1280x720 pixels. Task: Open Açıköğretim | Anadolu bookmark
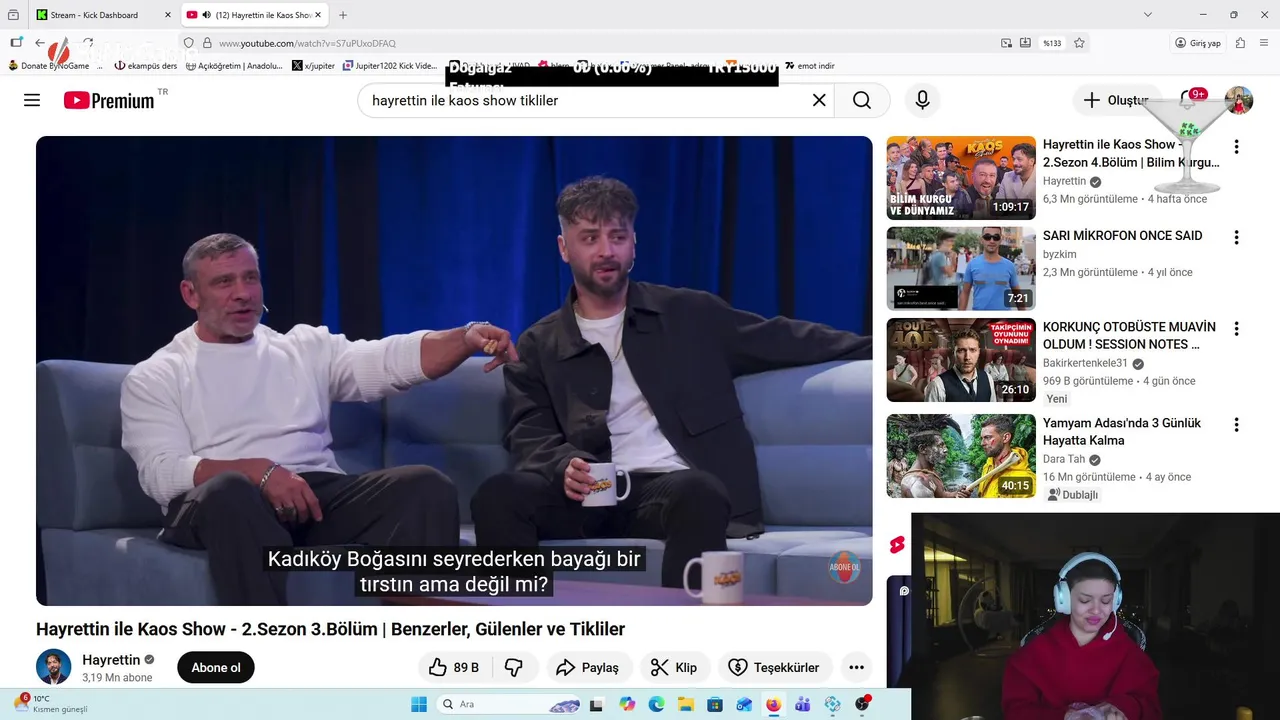[x=234, y=66]
